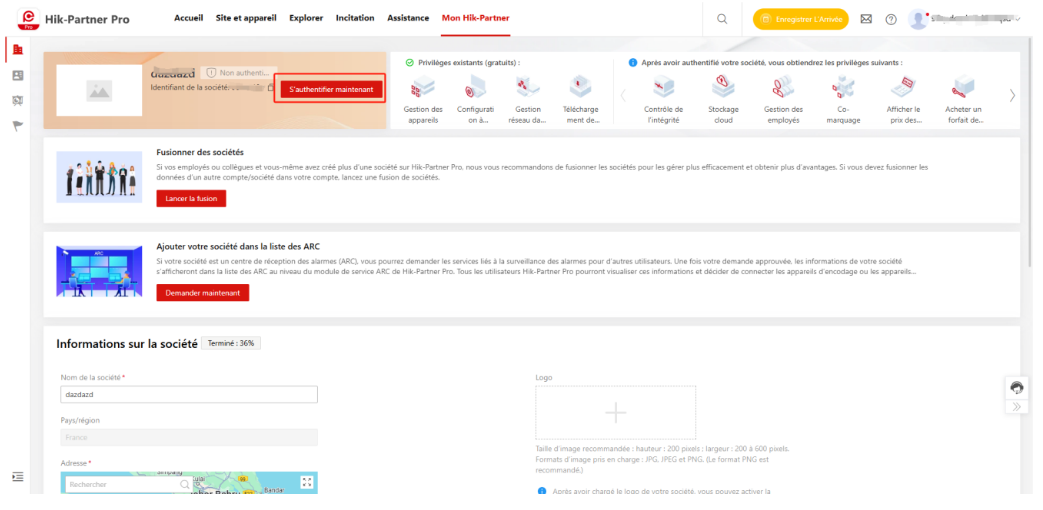The width and height of the screenshot is (1043, 510).
Task: Click Fusionner des sociétés illustration
Action: pyautogui.click(x=99, y=176)
